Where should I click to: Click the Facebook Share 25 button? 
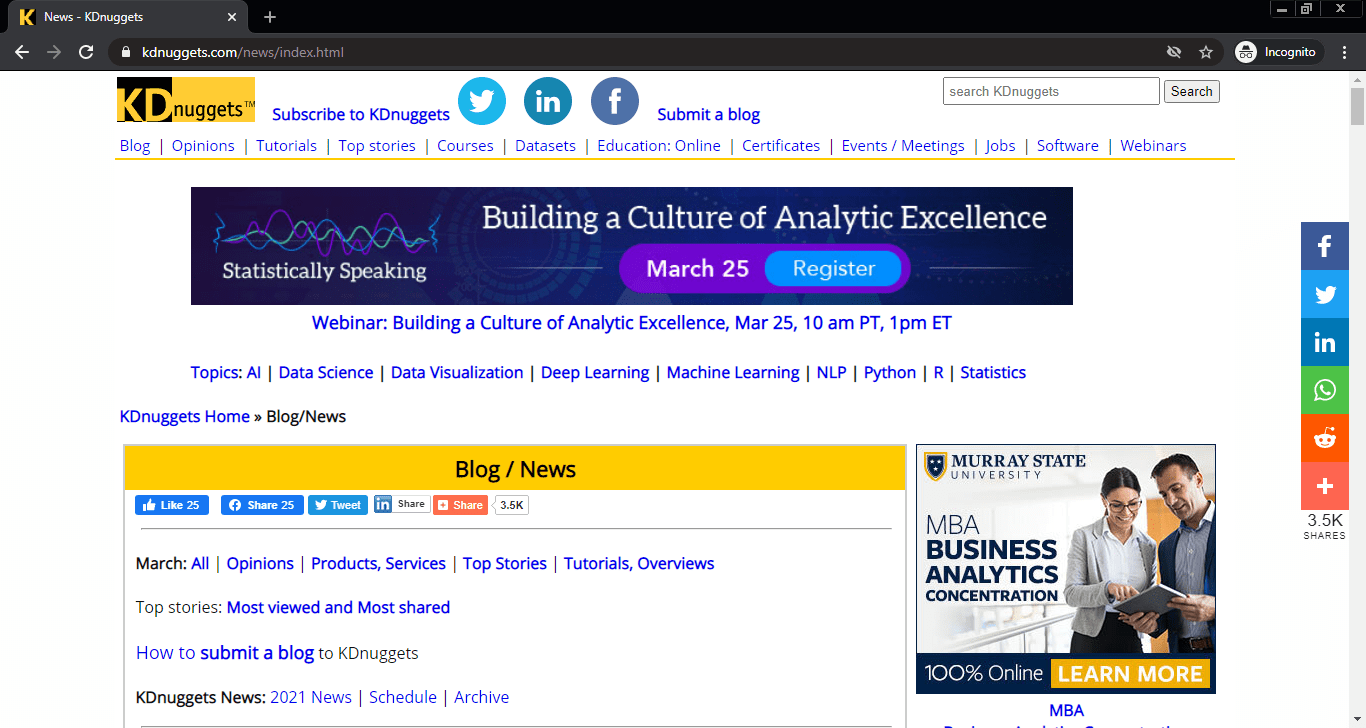tap(261, 505)
